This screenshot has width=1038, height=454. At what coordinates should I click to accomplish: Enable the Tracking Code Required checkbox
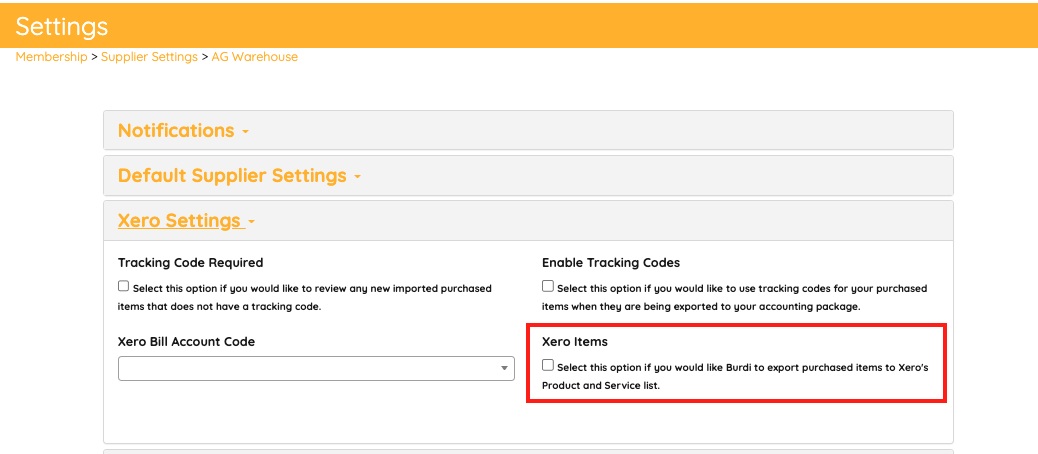coord(124,287)
